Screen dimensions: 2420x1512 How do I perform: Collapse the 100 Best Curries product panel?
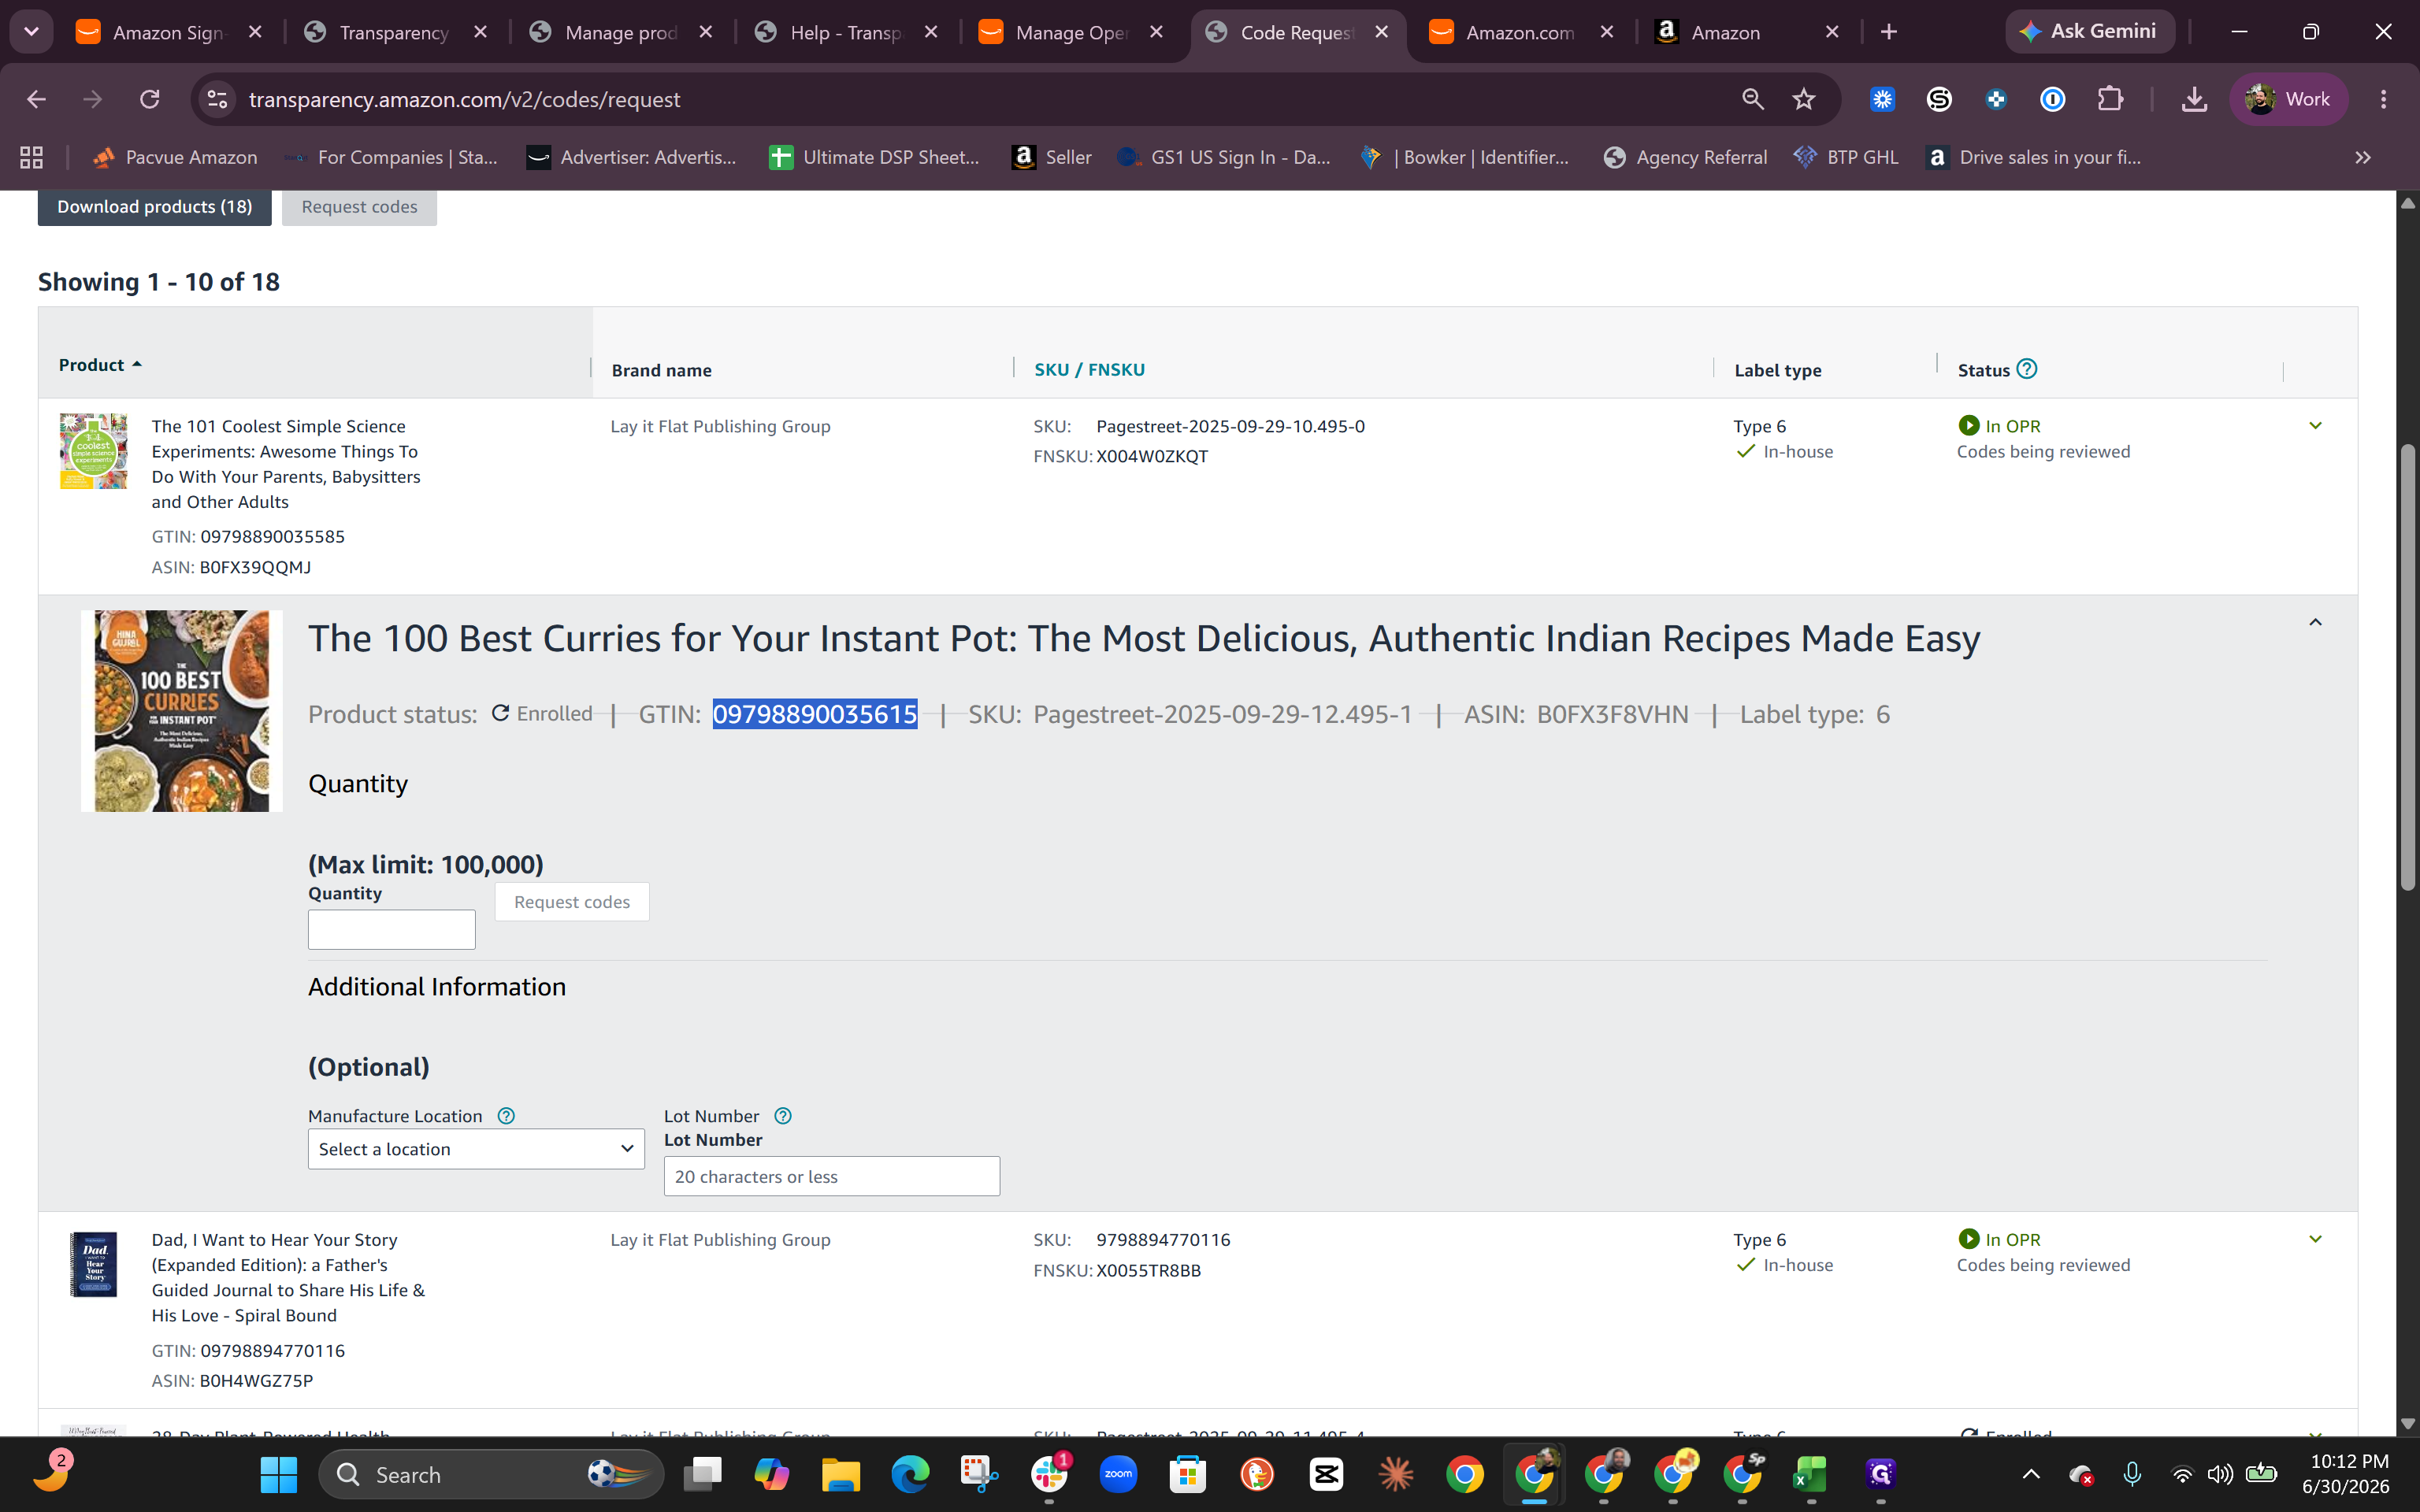pos(2315,622)
